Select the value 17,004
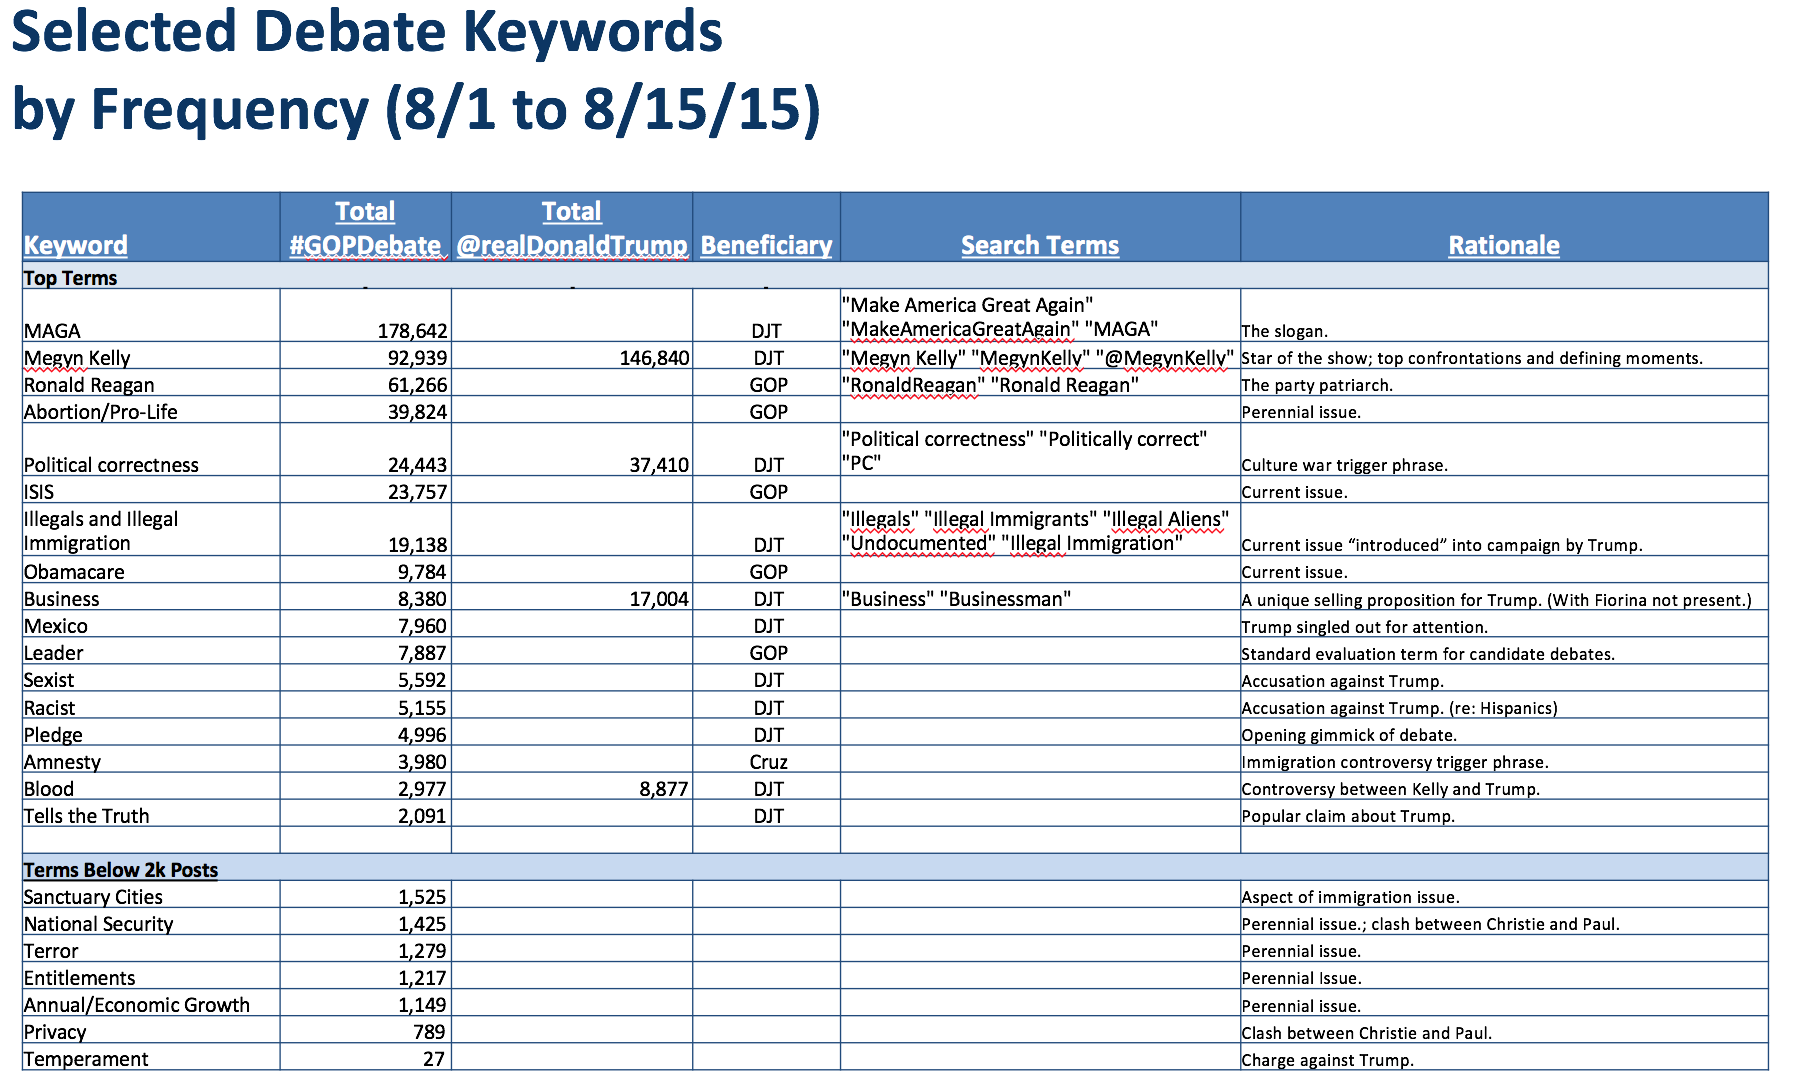1794x1088 pixels. click(659, 598)
